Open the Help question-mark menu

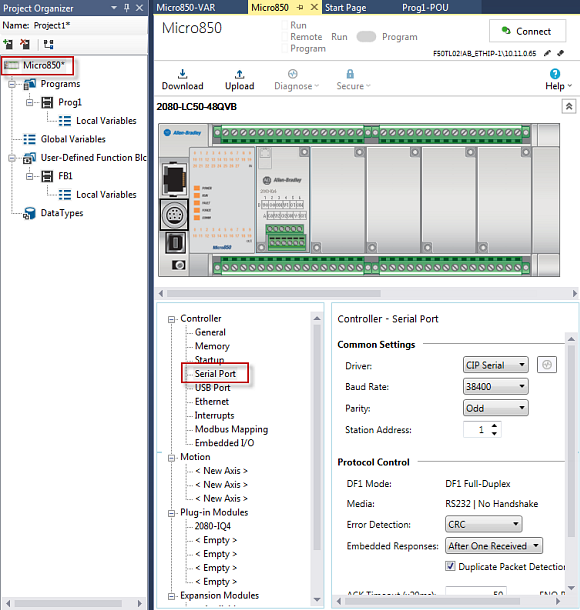pyautogui.click(x=555, y=74)
